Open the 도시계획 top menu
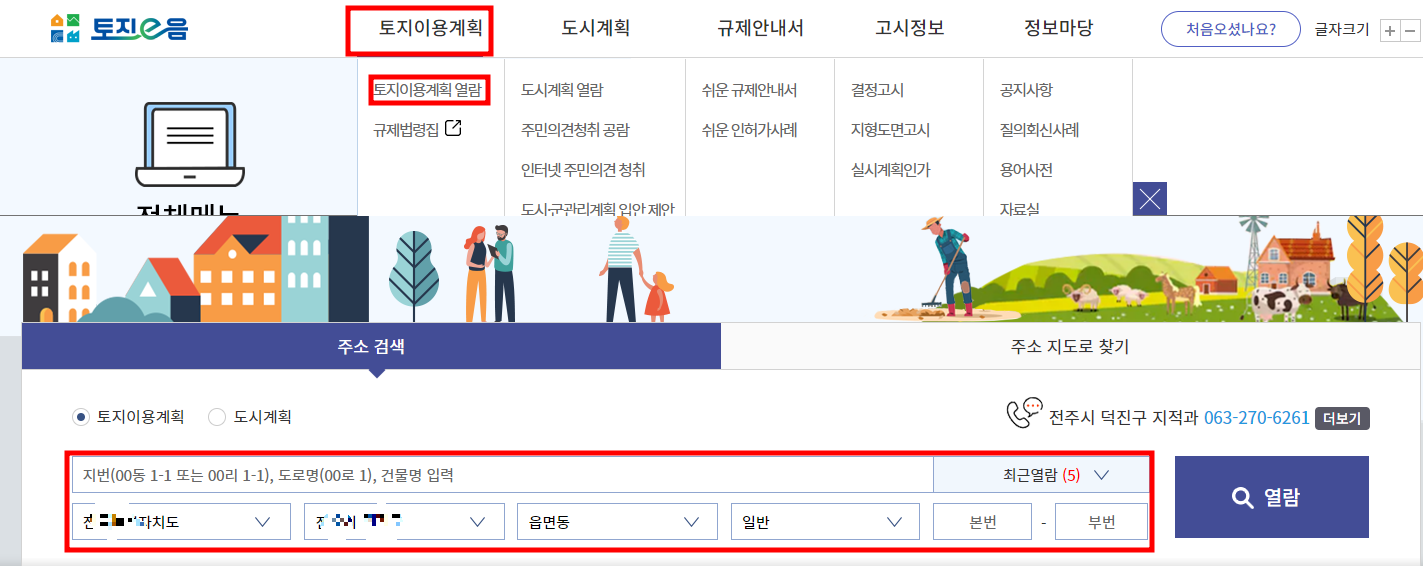This screenshot has width=1423, height=566. [596, 29]
